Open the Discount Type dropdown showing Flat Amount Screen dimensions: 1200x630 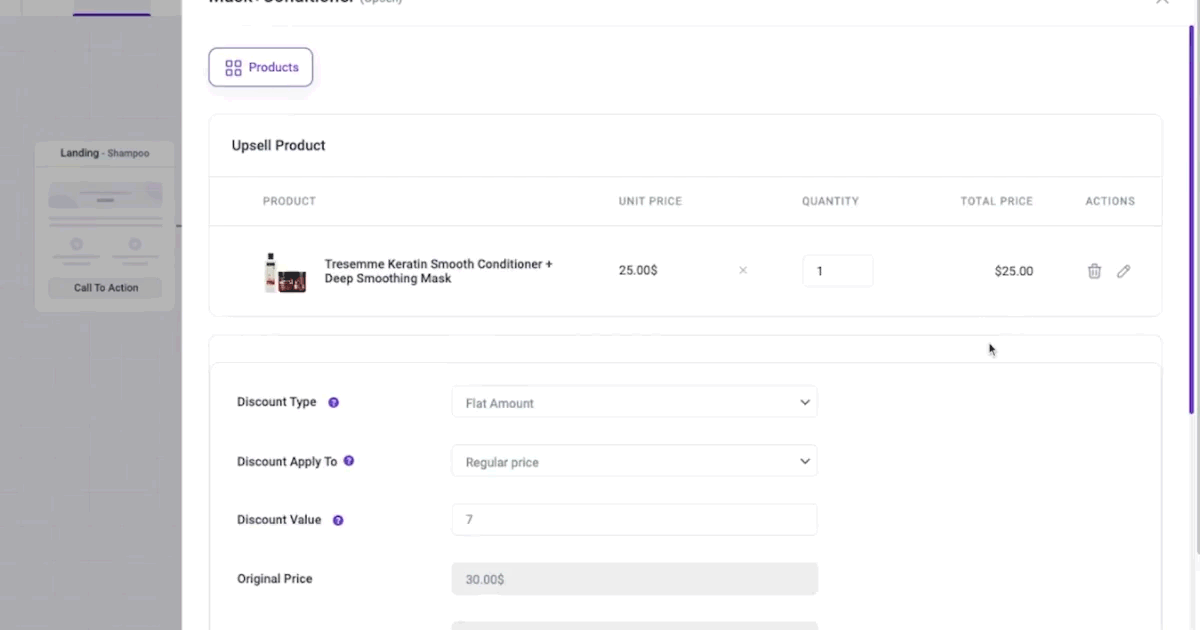(x=634, y=402)
